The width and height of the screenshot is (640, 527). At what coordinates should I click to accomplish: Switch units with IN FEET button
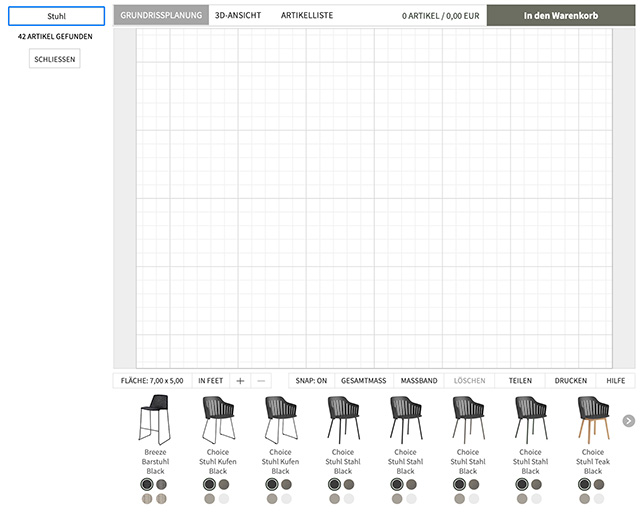click(x=211, y=381)
